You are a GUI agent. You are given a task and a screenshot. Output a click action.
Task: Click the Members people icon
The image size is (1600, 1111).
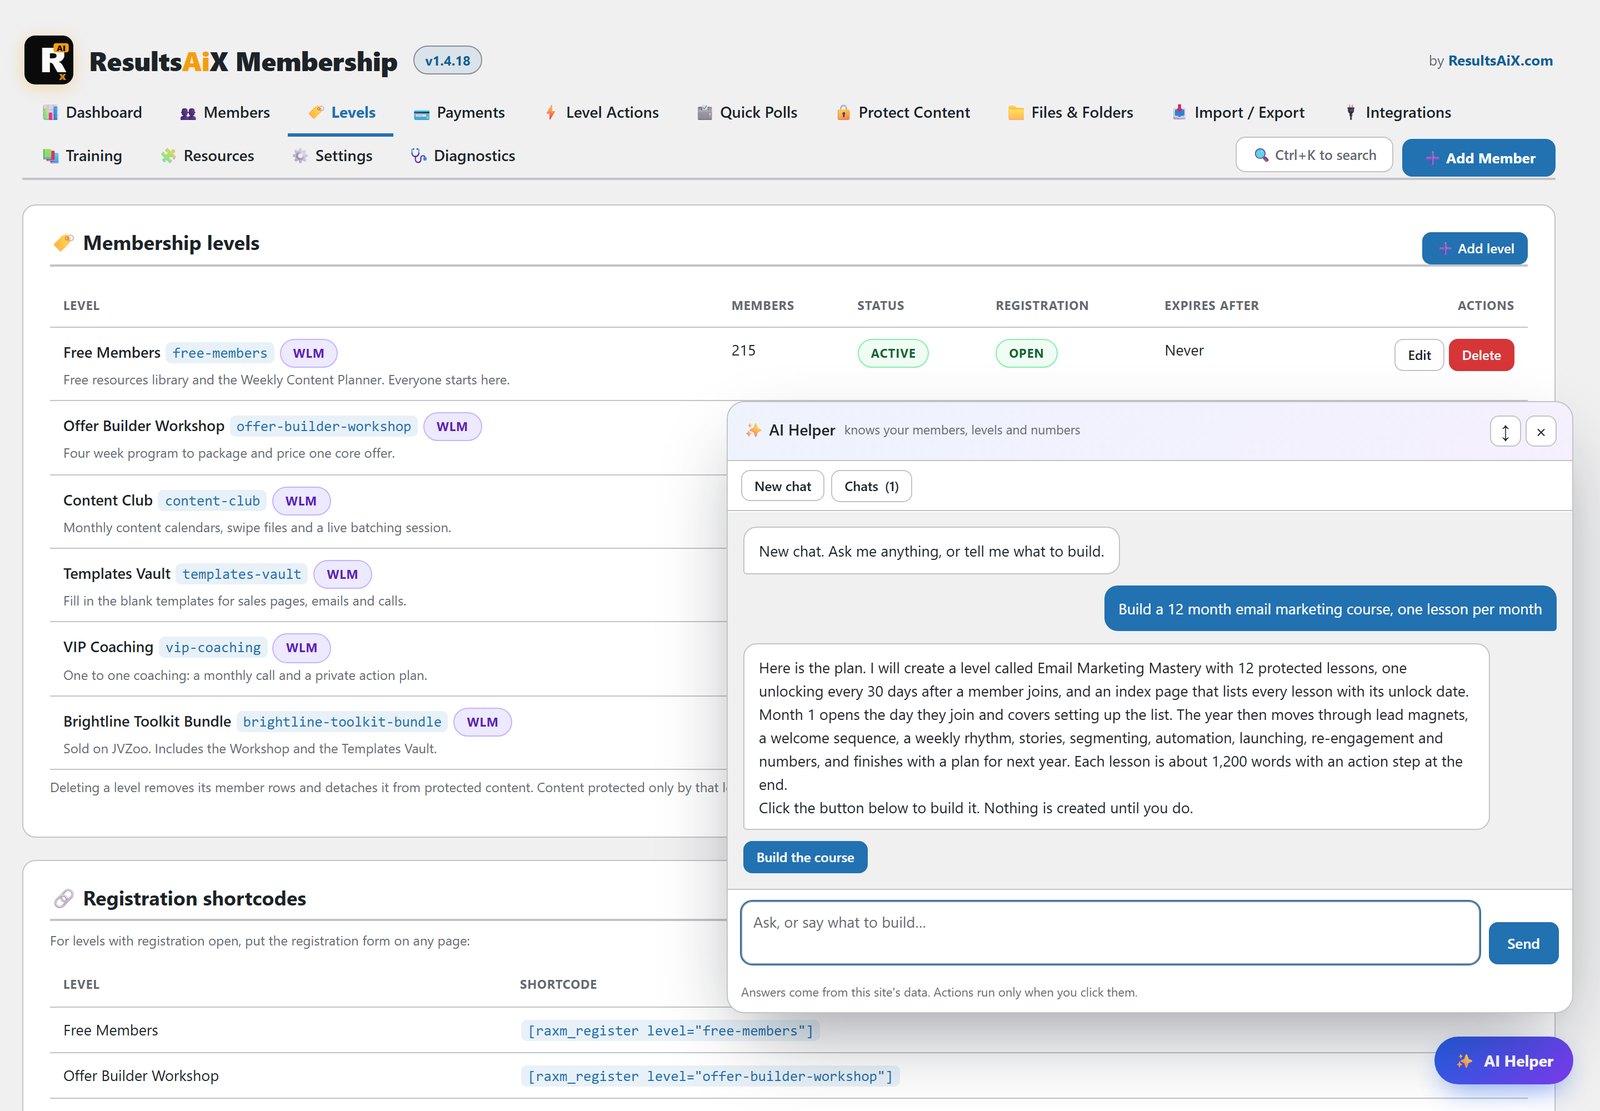[x=188, y=113]
